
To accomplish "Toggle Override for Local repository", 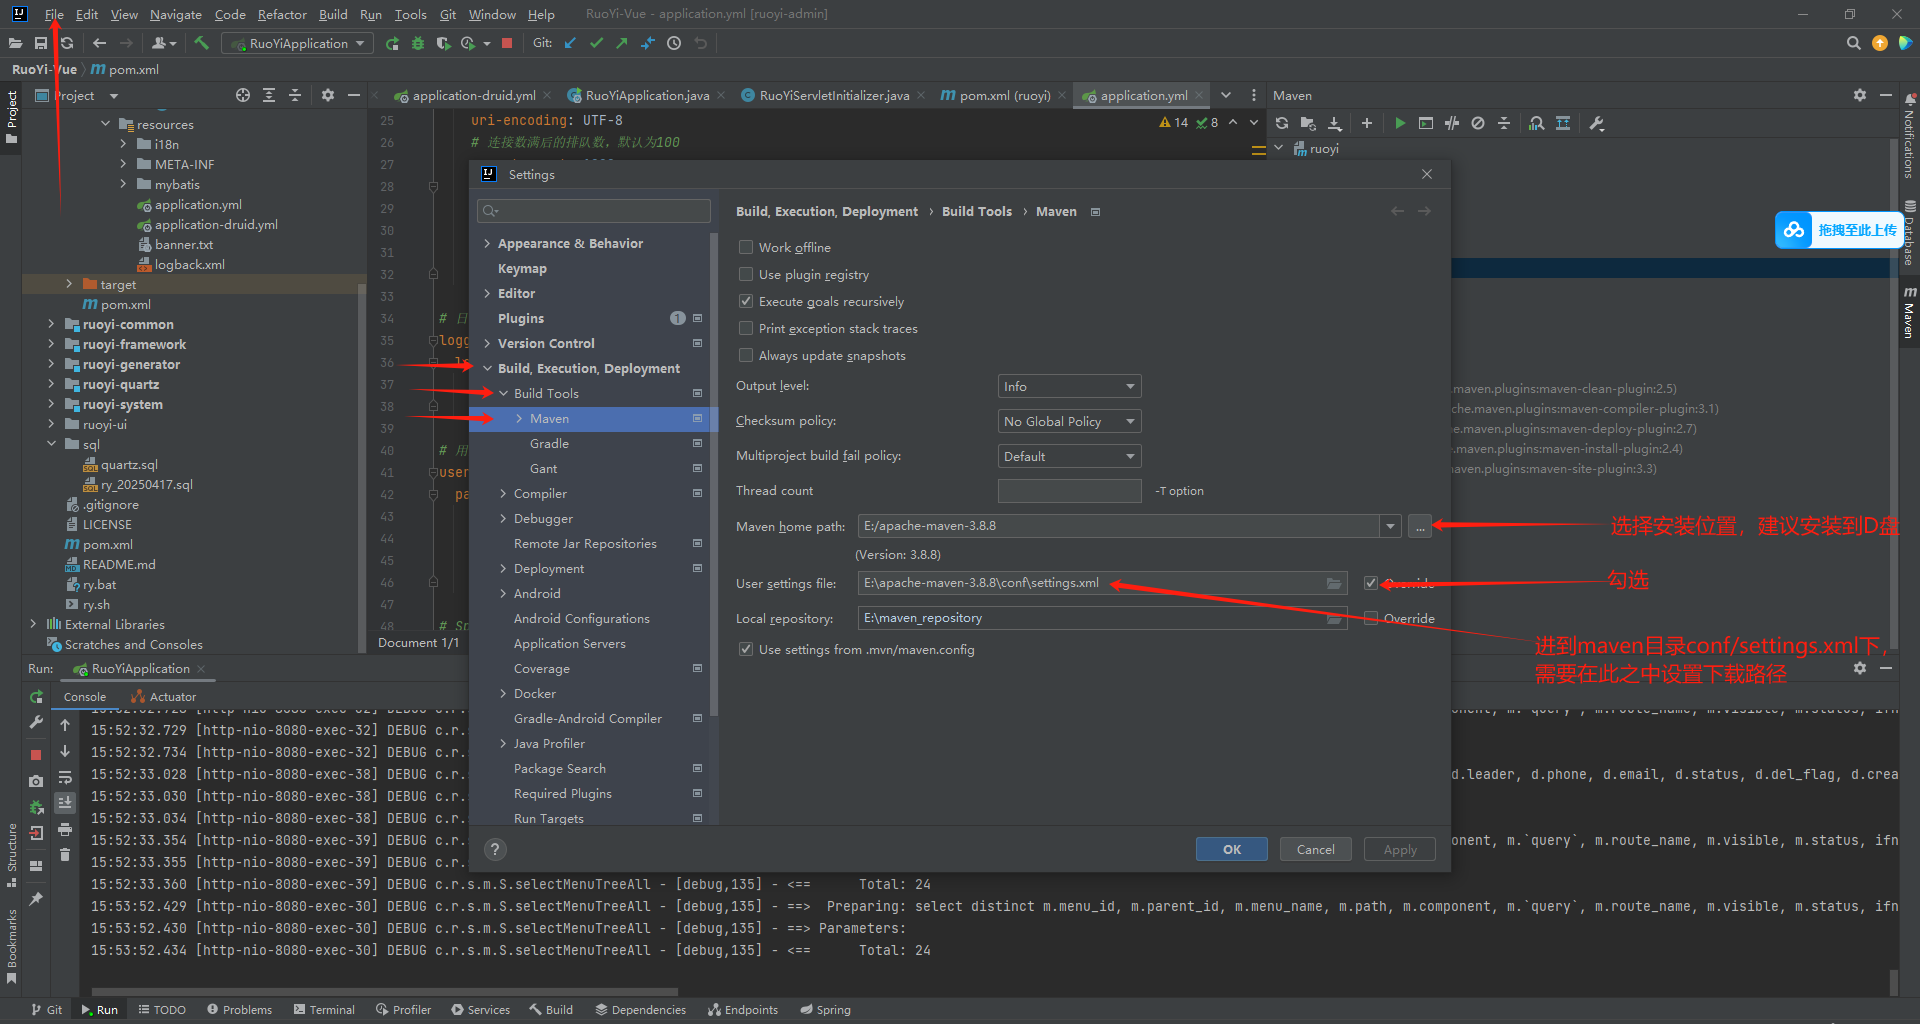I will tap(1371, 618).
